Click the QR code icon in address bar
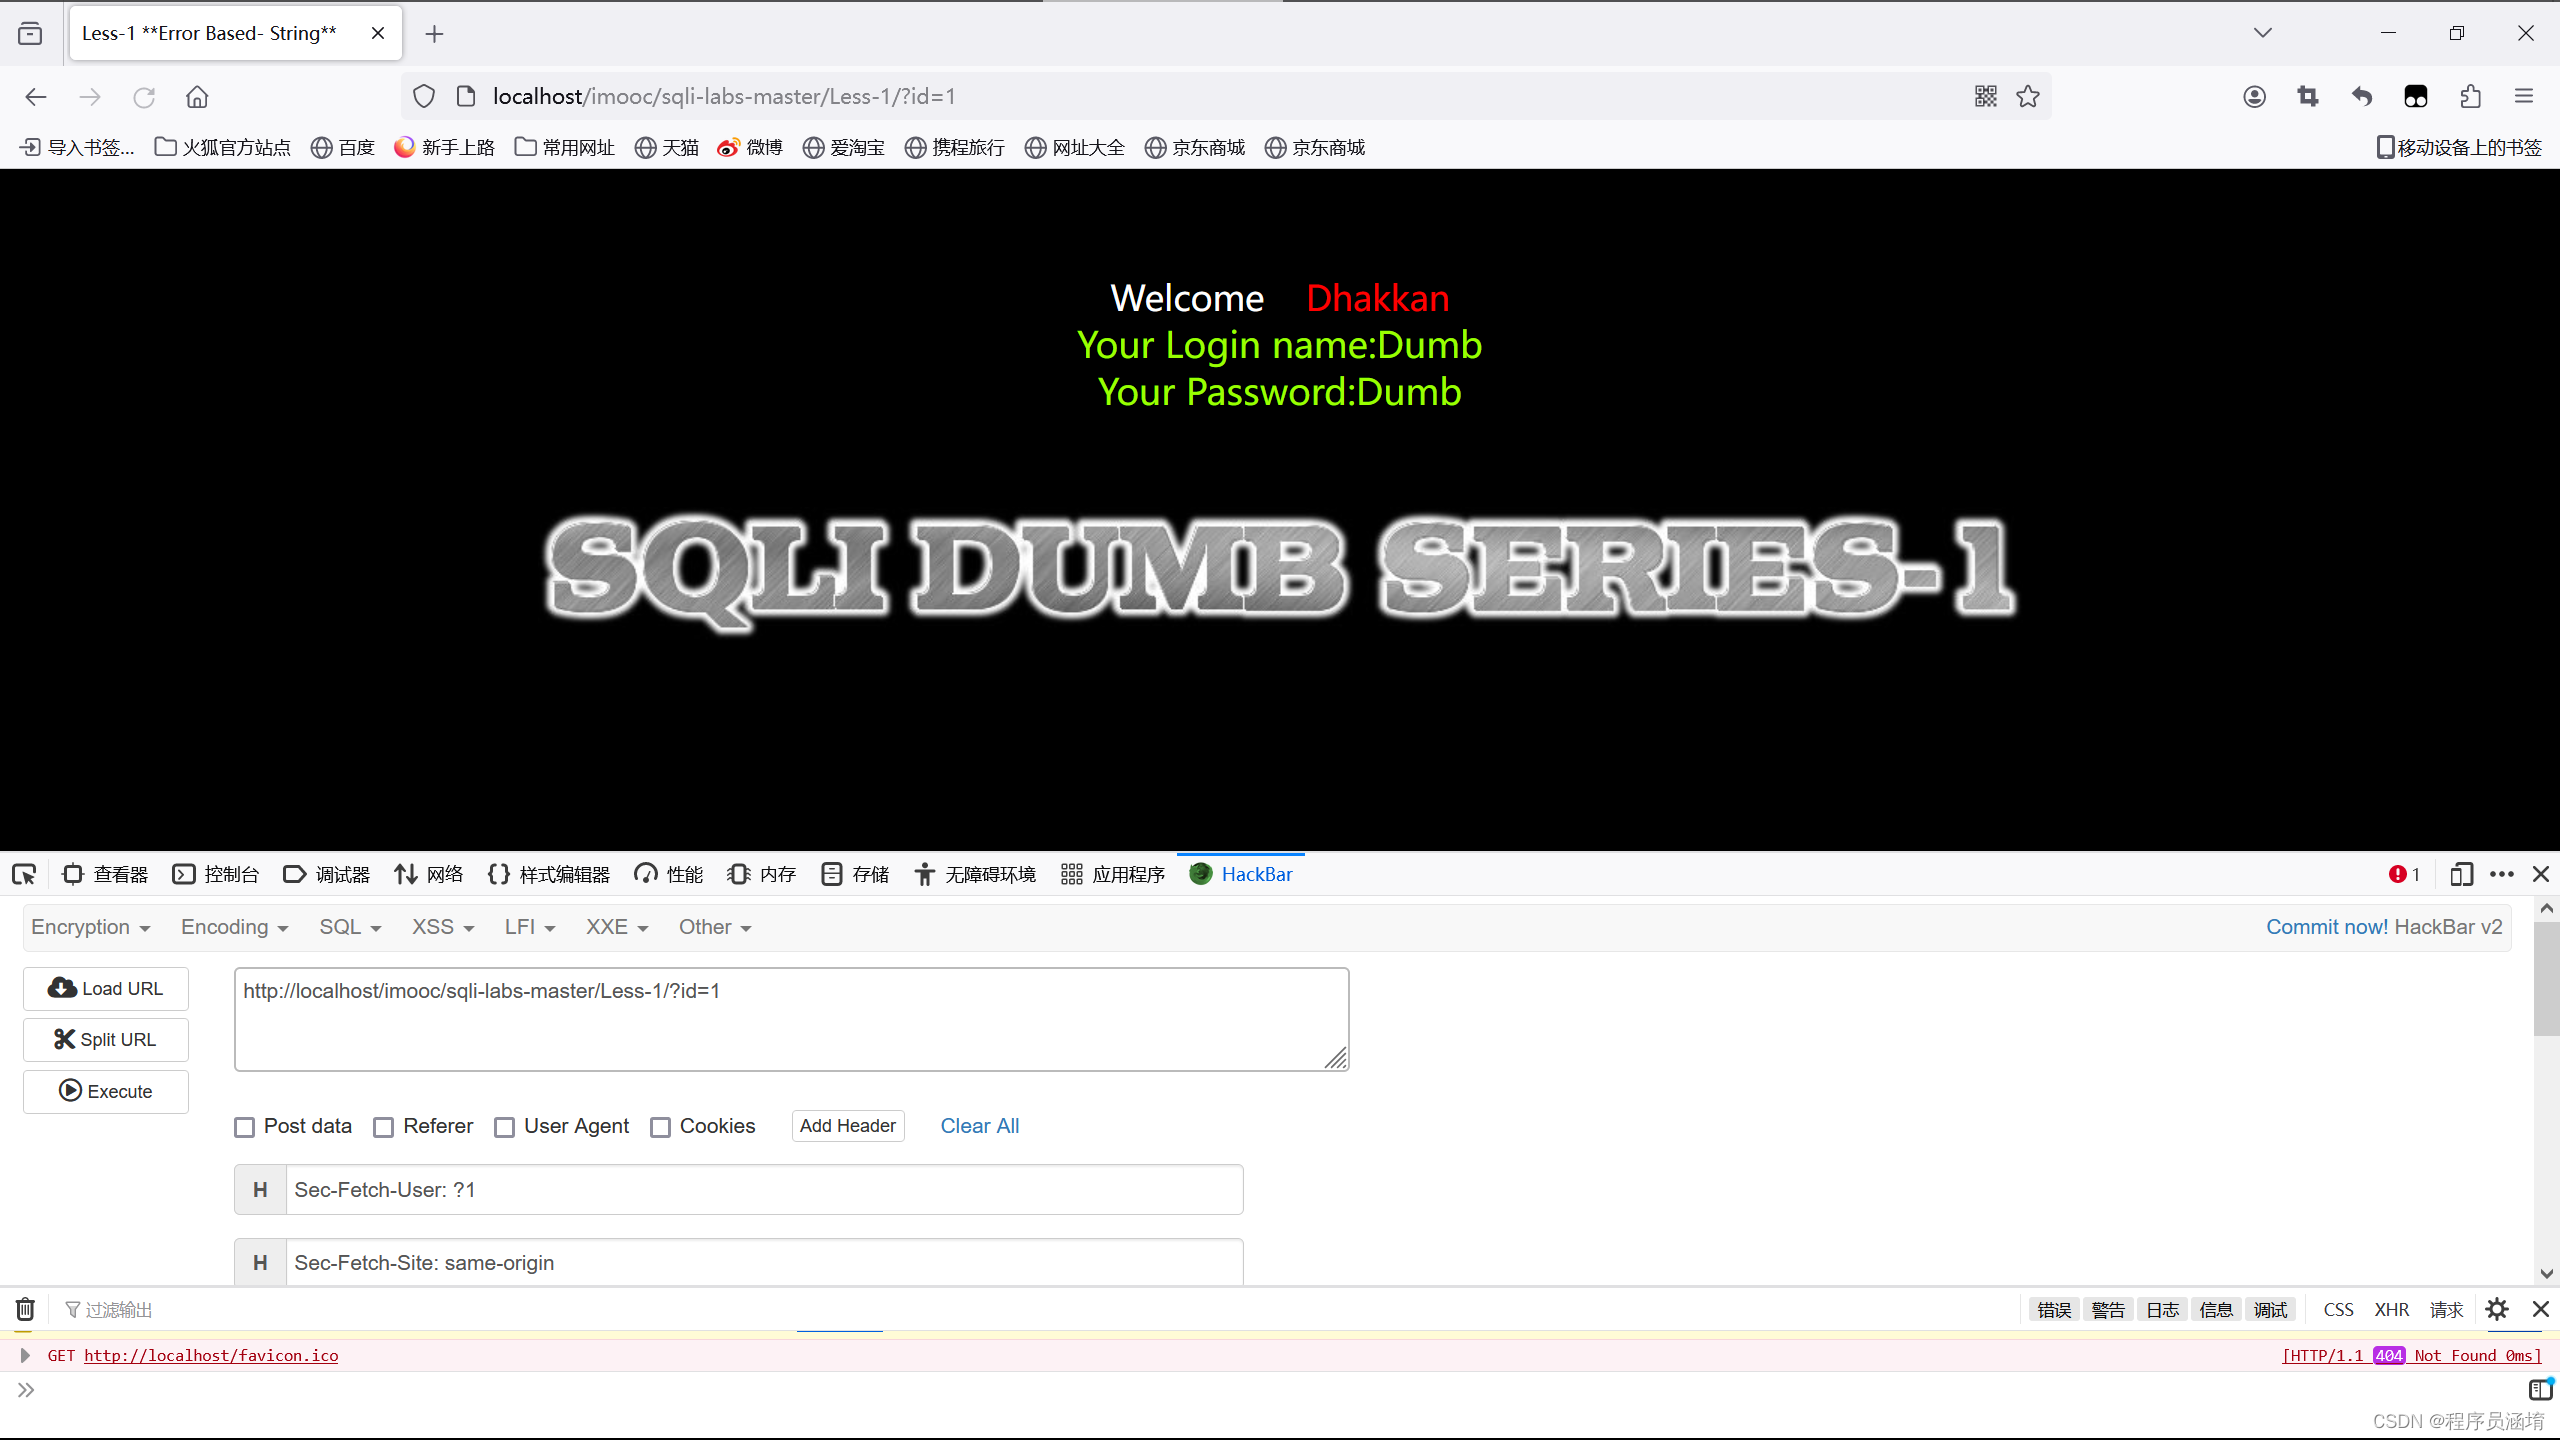2560x1440 pixels. [1986, 96]
